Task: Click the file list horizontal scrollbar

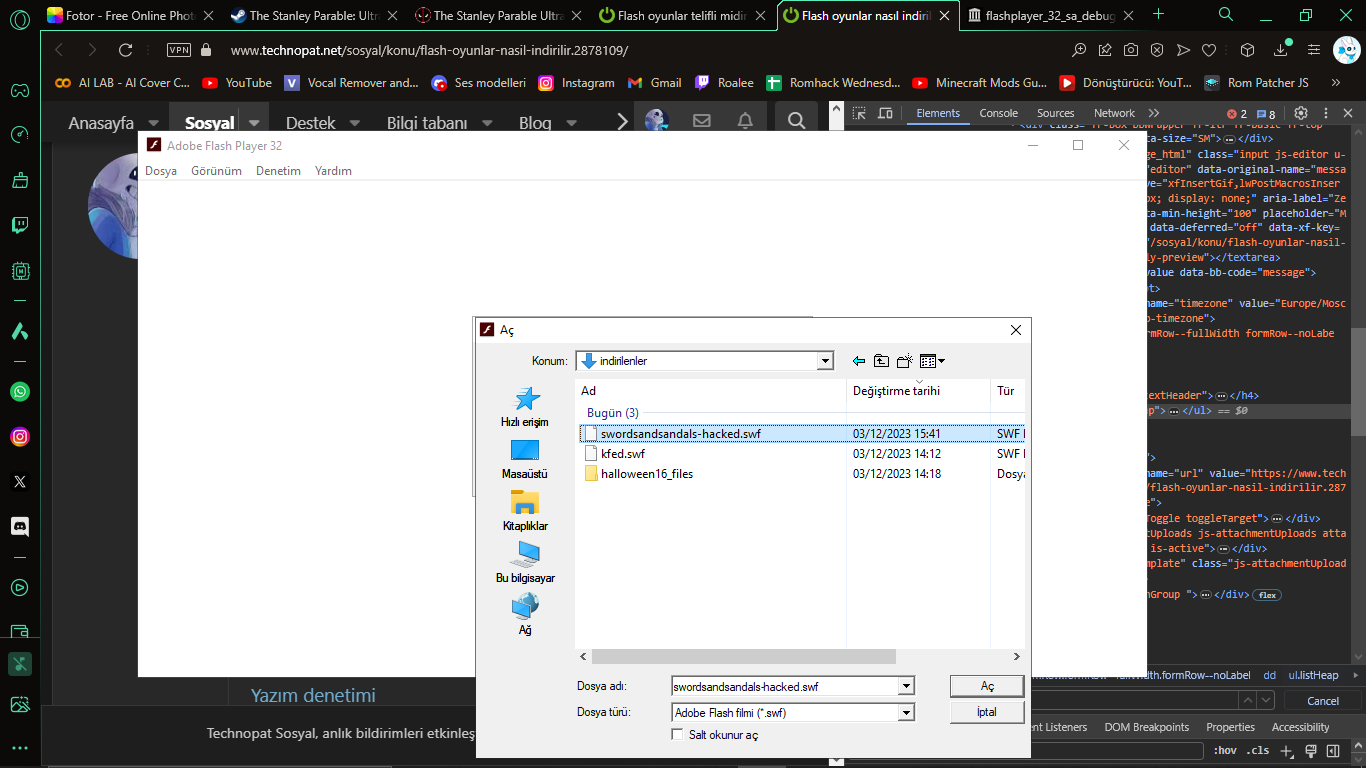Action: pyautogui.click(x=744, y=657)
